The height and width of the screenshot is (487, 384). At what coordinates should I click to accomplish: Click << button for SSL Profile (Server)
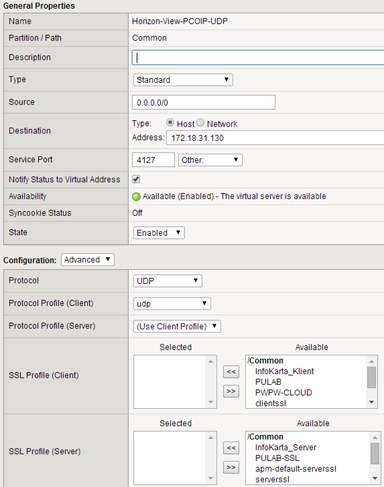(x=231, y=448)
